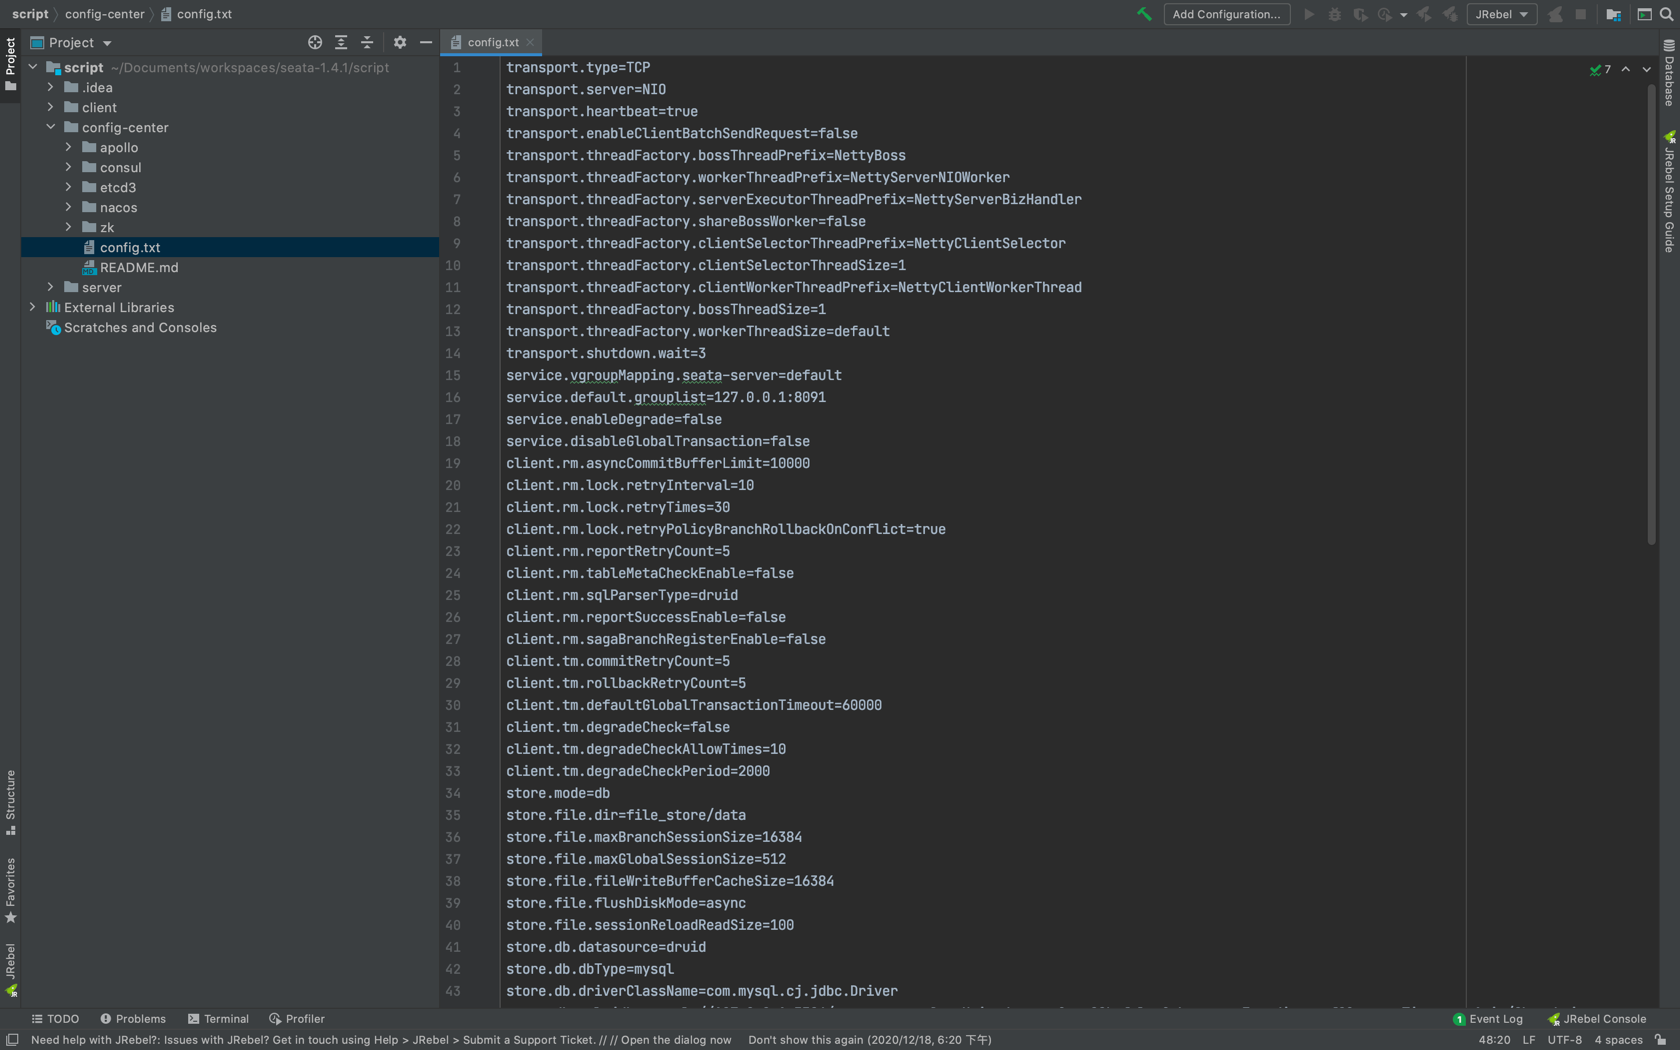
Task: Close the config.txt editor tab
Action: click(x=530, y=42)
